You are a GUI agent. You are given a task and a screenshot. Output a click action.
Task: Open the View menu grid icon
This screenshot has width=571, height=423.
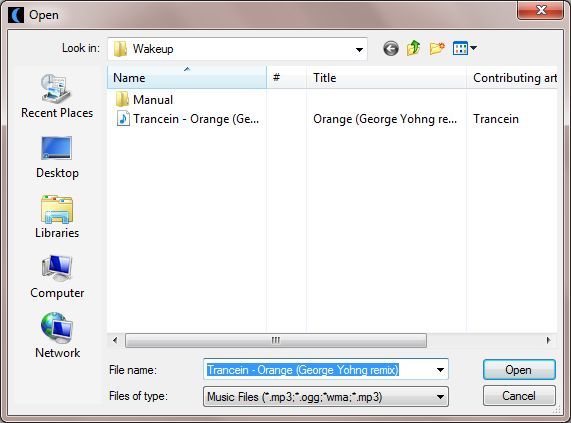465,48
